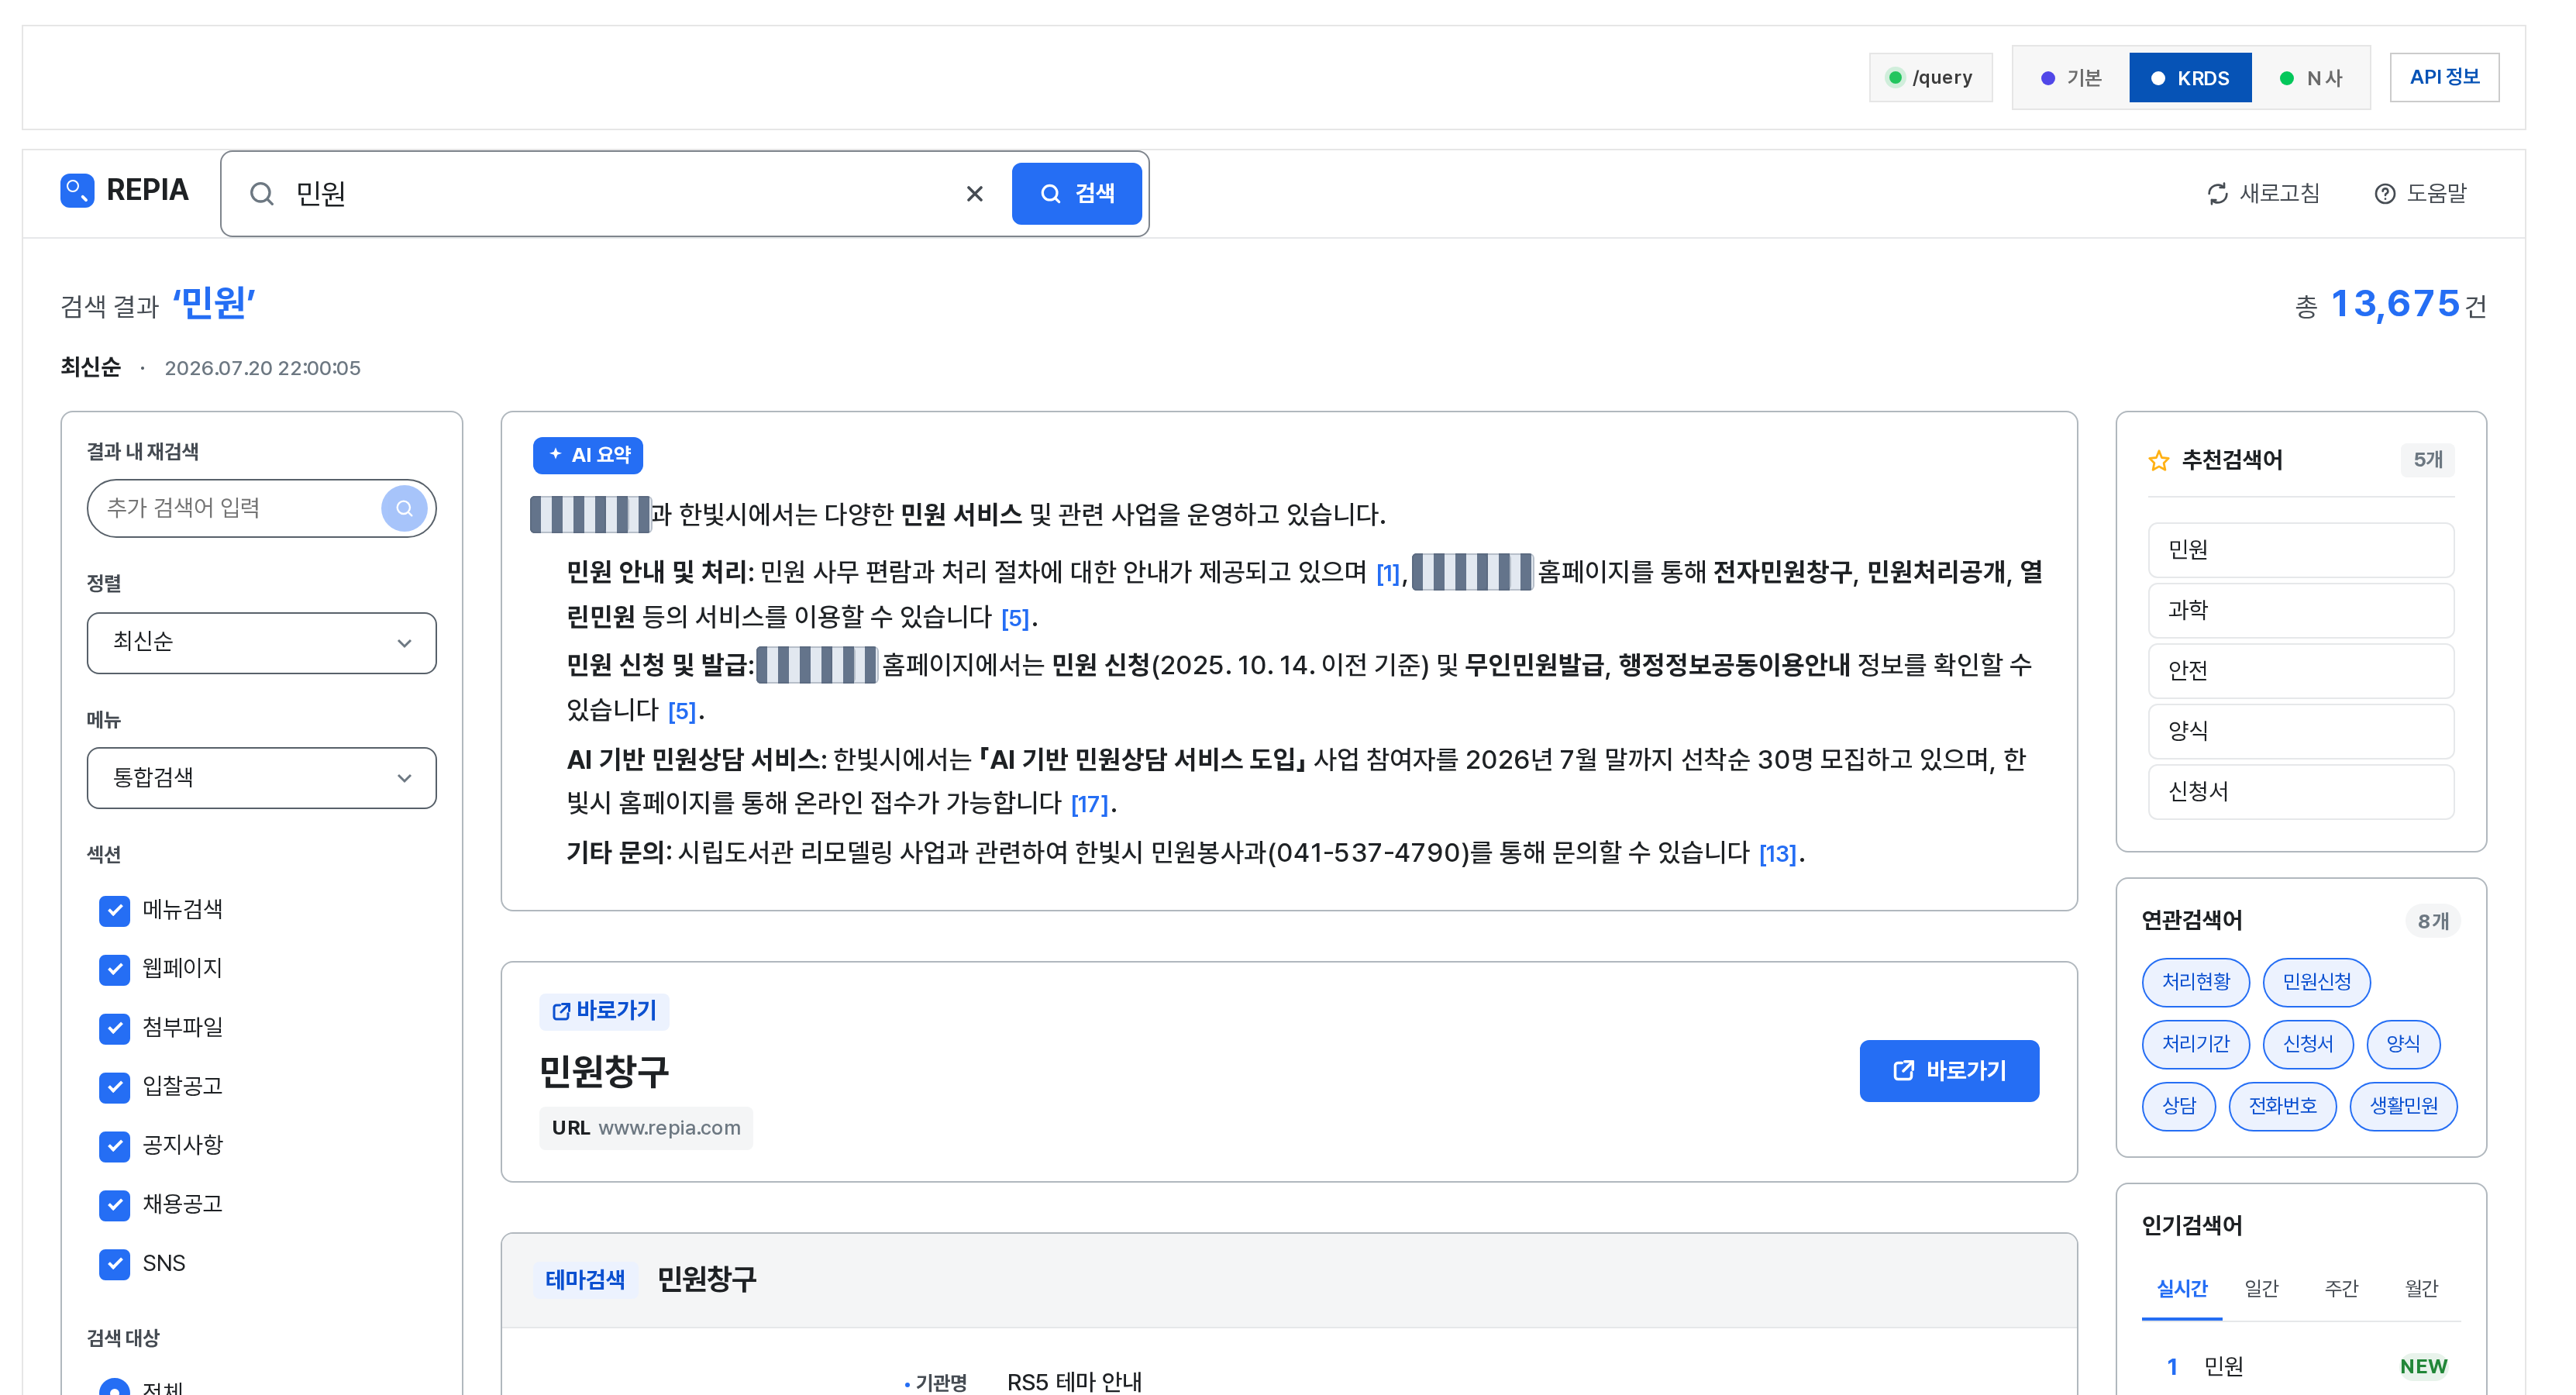Click the main search input containing 민원
Screen dimensions: 2576x1395
pyautogui.click(x=620, y=194)
